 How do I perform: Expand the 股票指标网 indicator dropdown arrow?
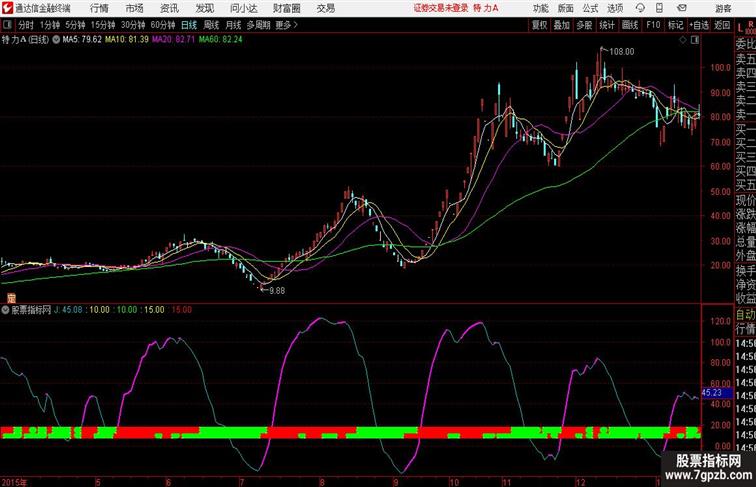[5, 310]
